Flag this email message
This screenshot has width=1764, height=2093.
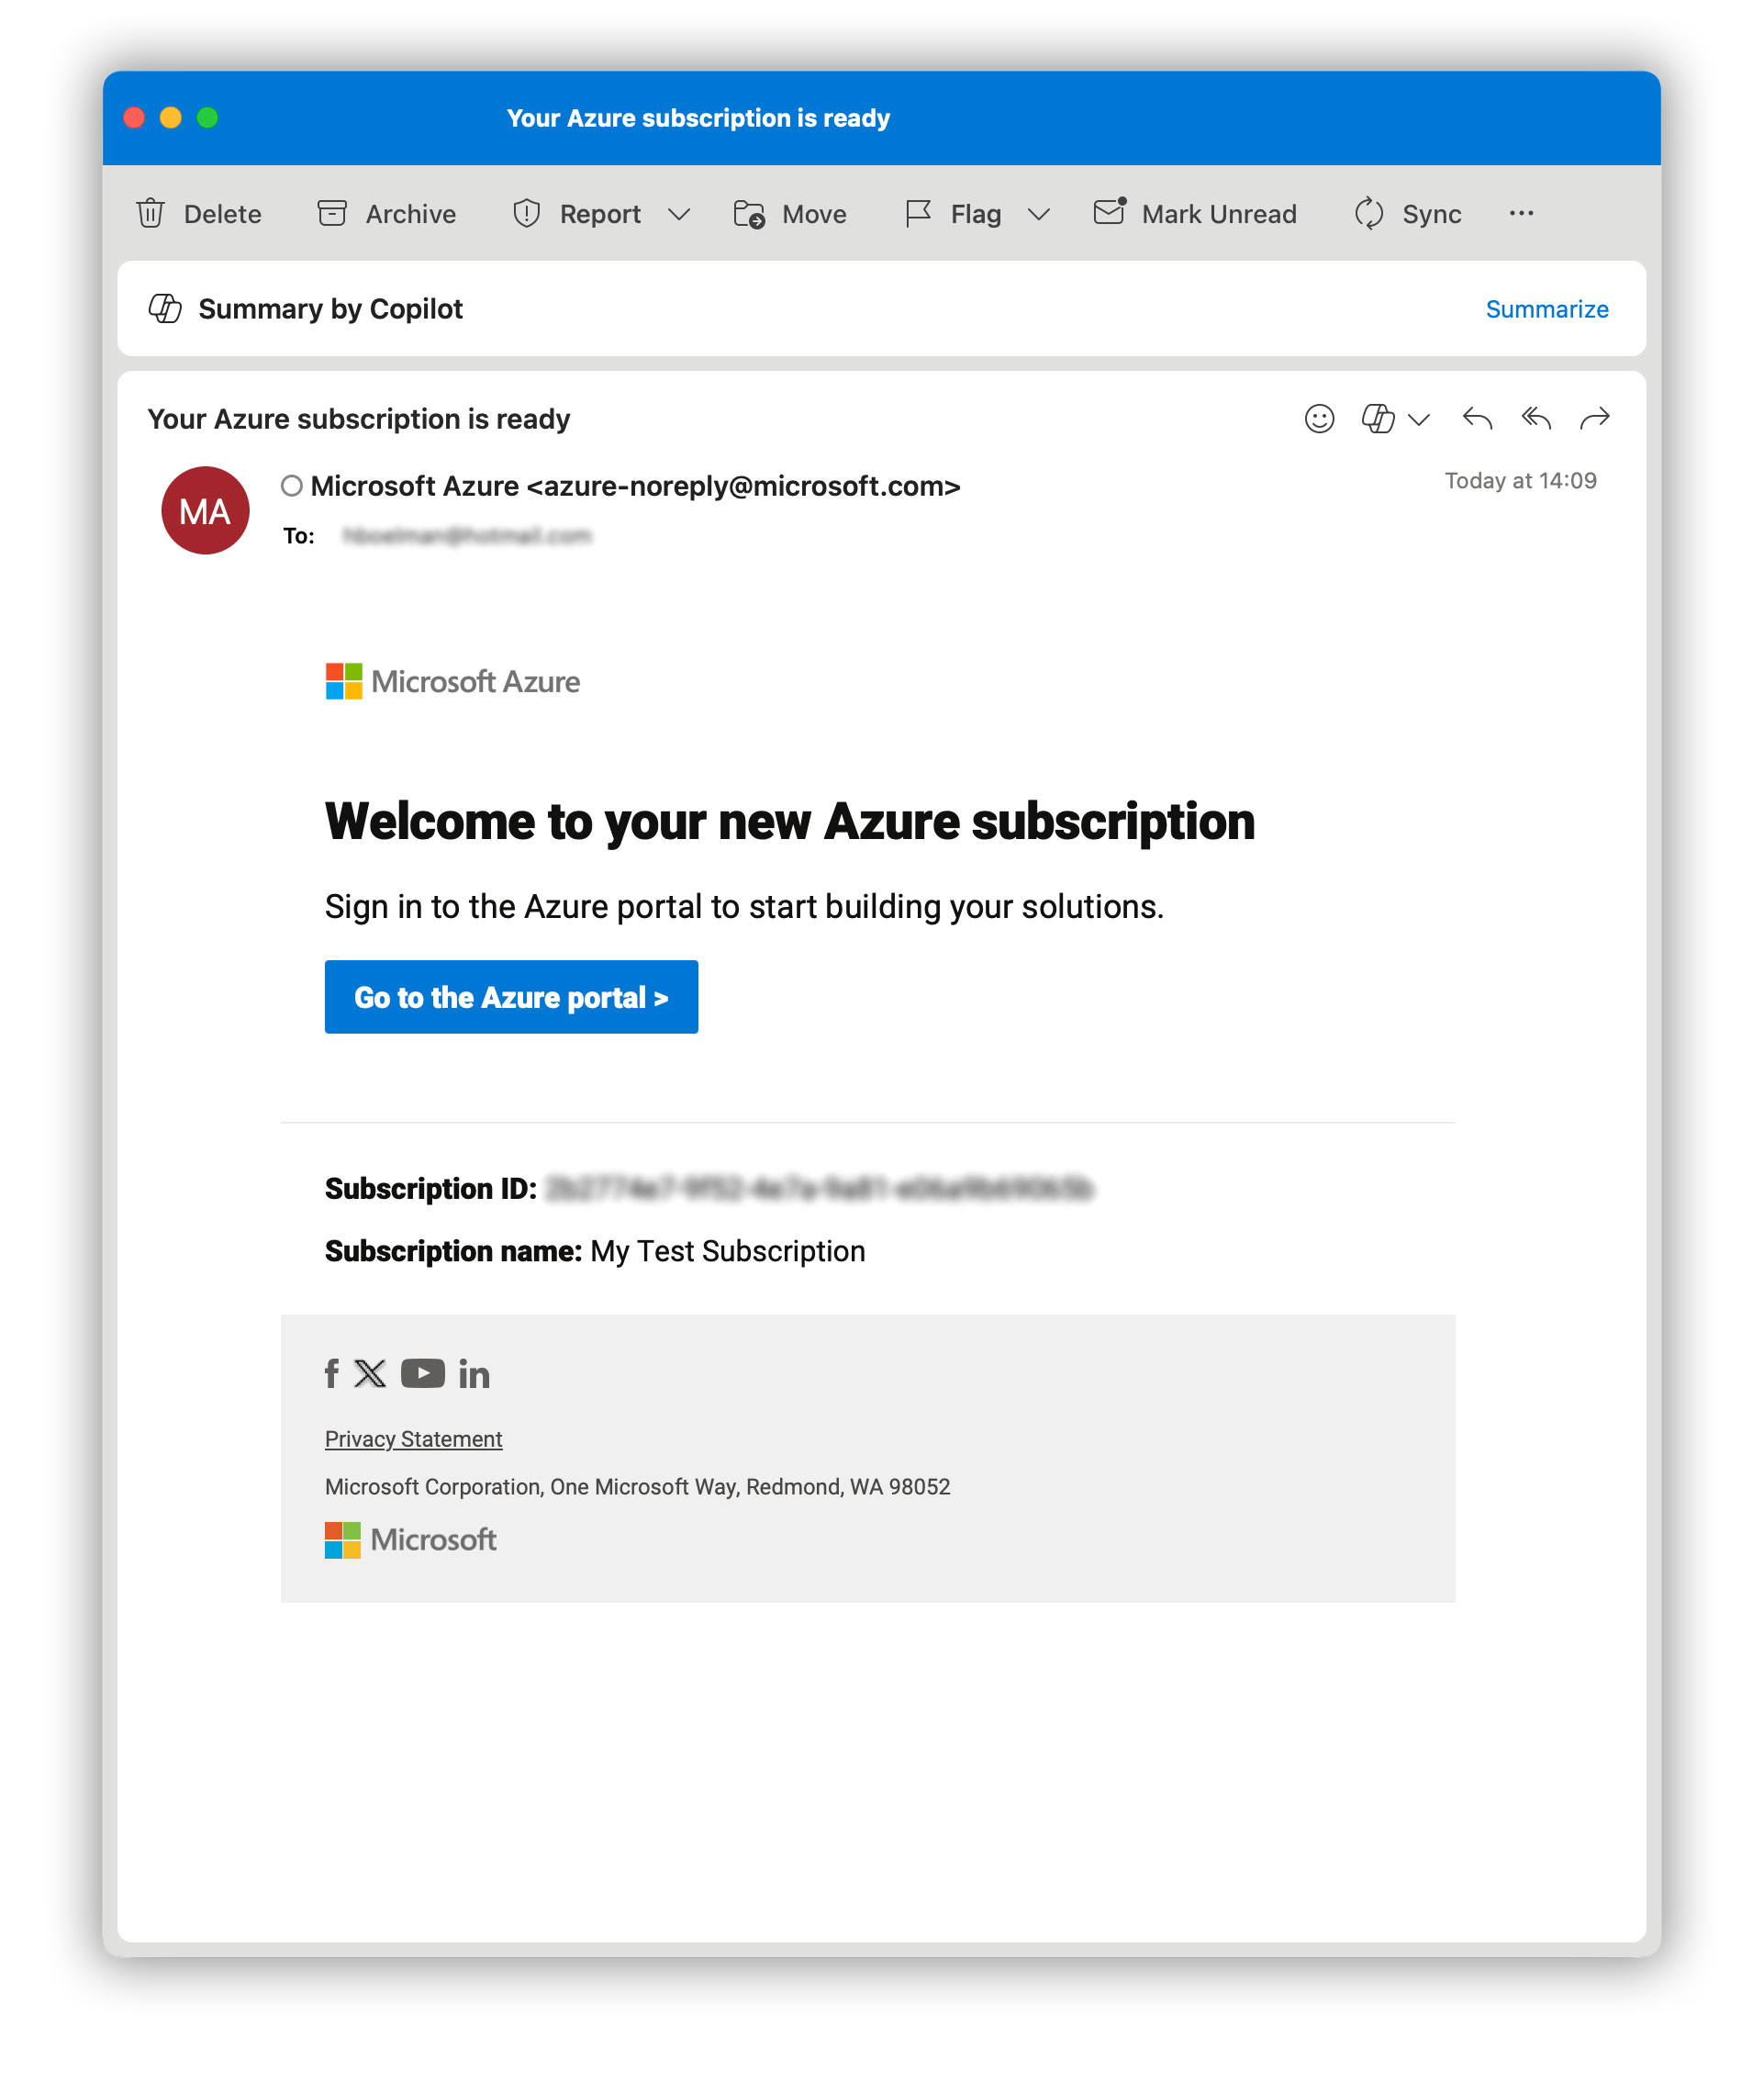953,214
